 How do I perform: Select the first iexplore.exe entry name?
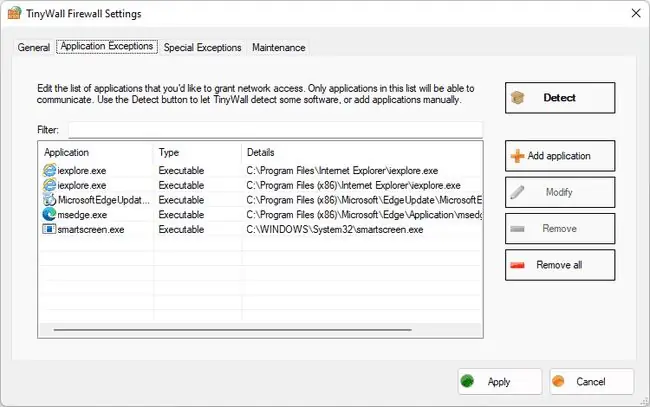click(x=82, y=171)
